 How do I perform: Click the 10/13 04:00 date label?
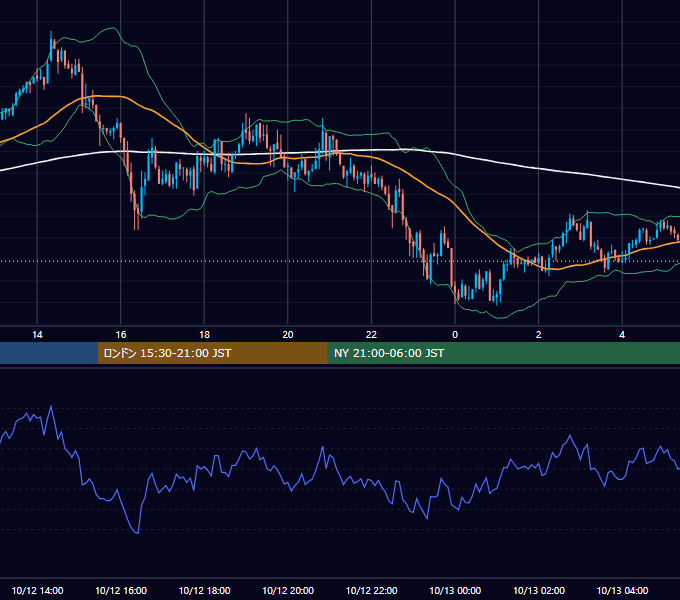click(622, 590)
